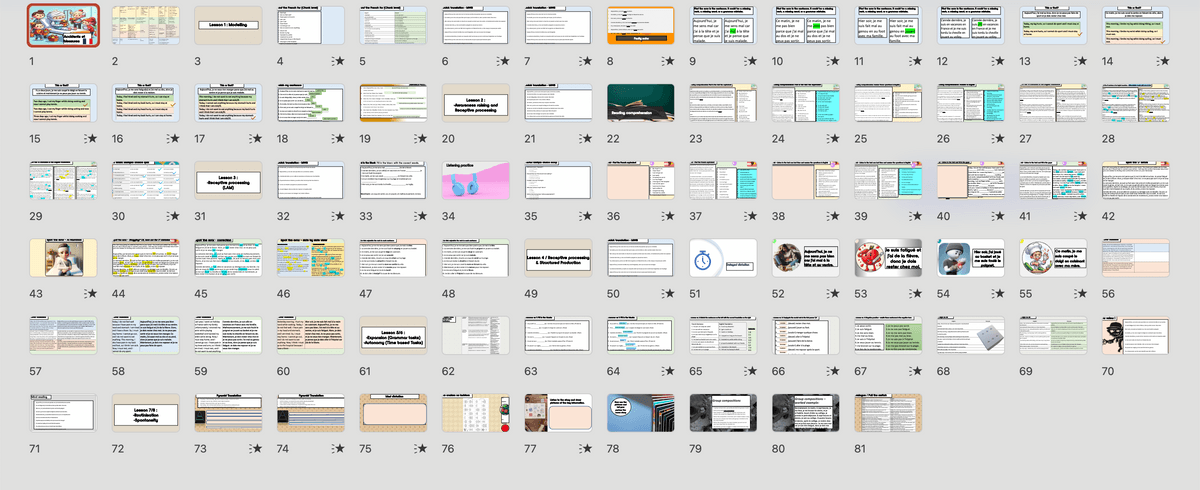The height and width of the screenshot is (490, 1200).
Task: Click the transition star icon for slide 17
Action: (257, 139)
